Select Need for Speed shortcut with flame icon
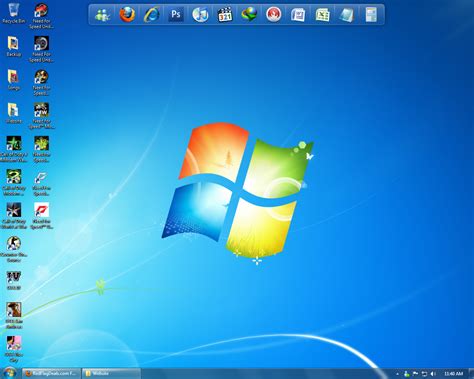474x379 pixels. tap(41, 82)
